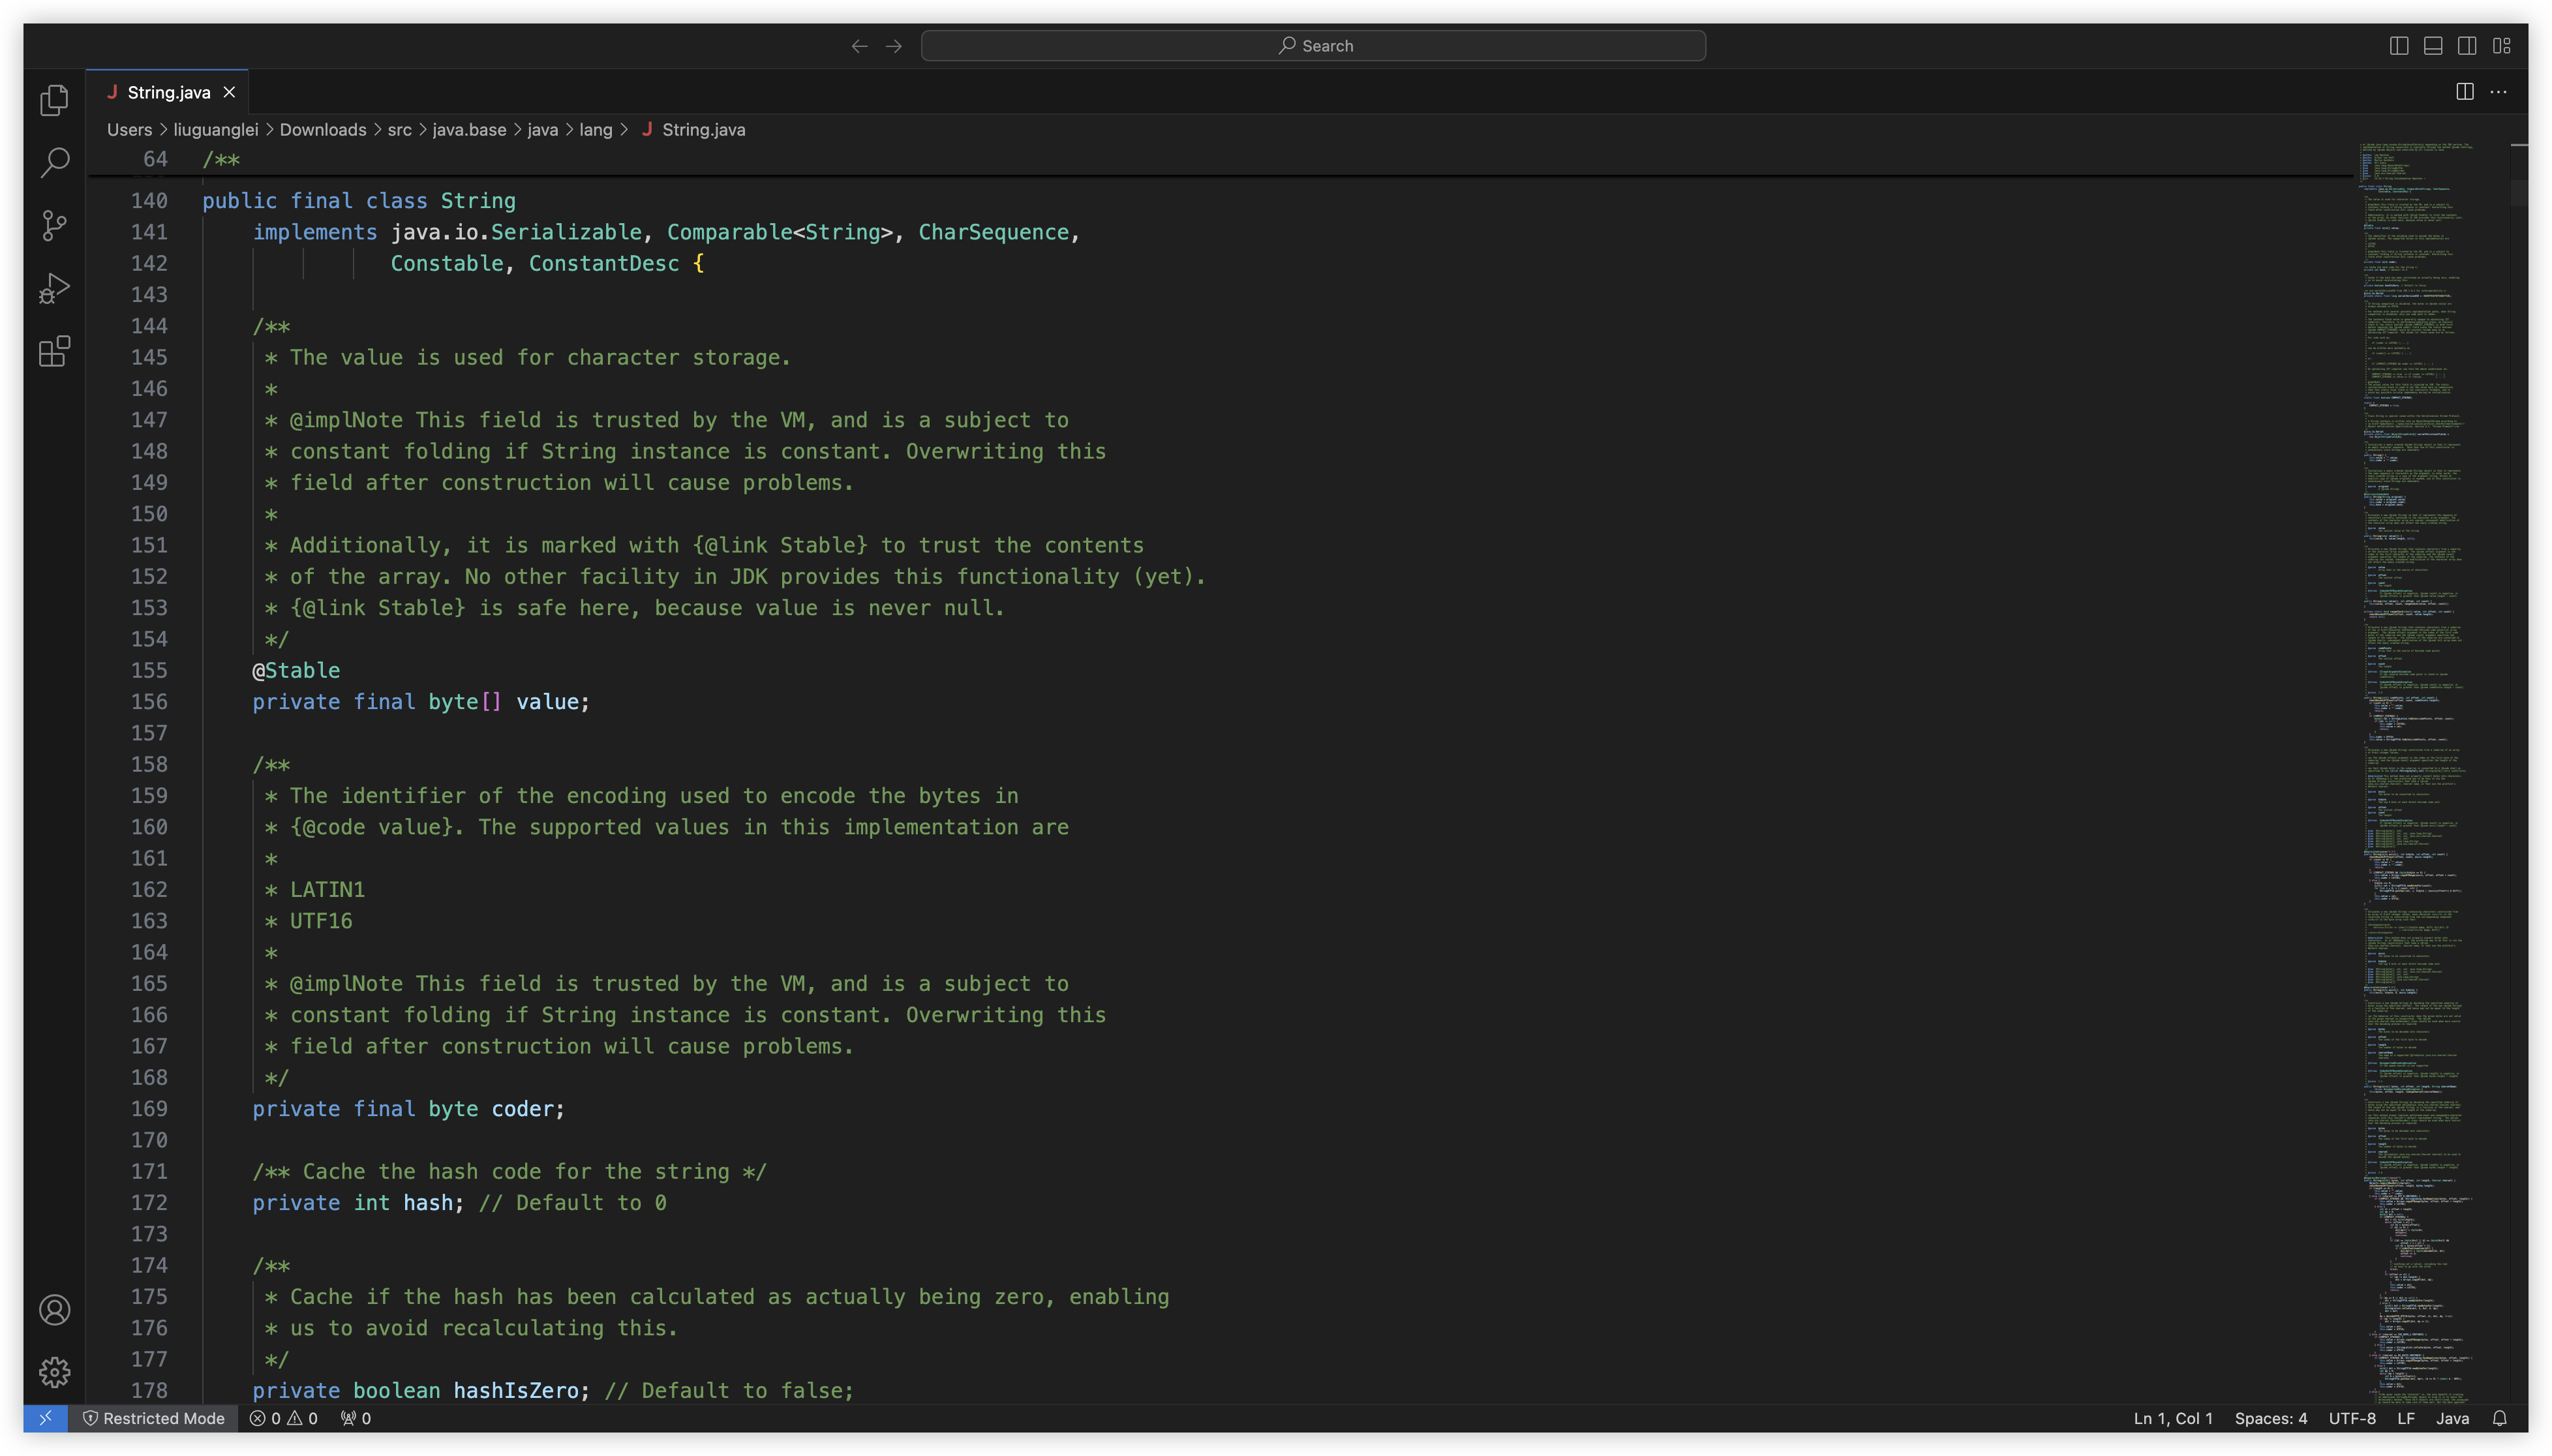Toggle the bottom panel layout button
2552x1456 pixels.
pyautogui.click(x=2433, y=46)
